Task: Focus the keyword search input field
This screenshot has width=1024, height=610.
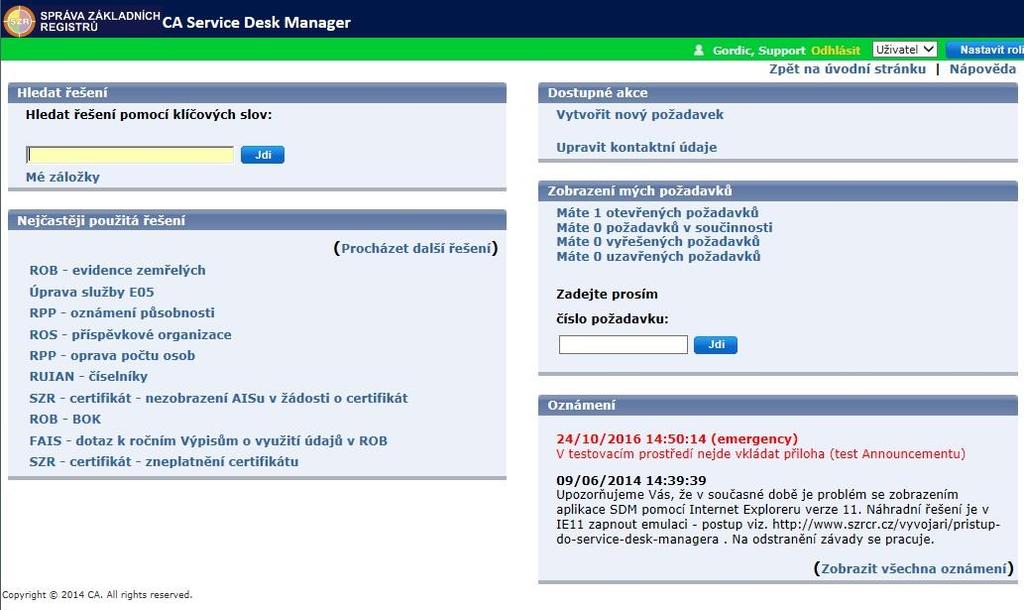Action: [130, 155]
